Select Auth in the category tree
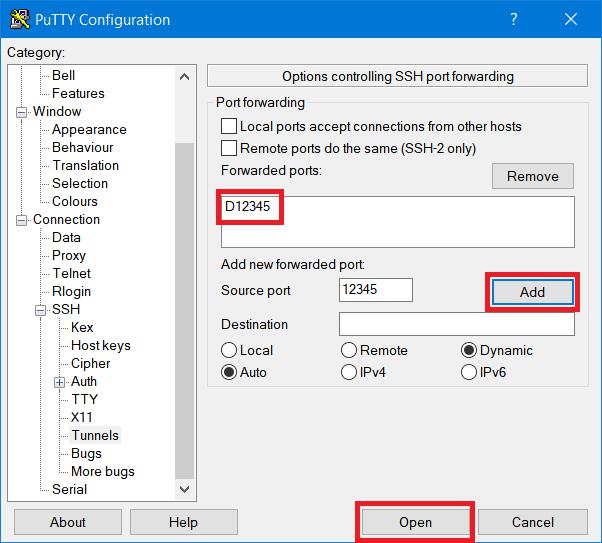 pyautogui.click(x=84, y=382)
